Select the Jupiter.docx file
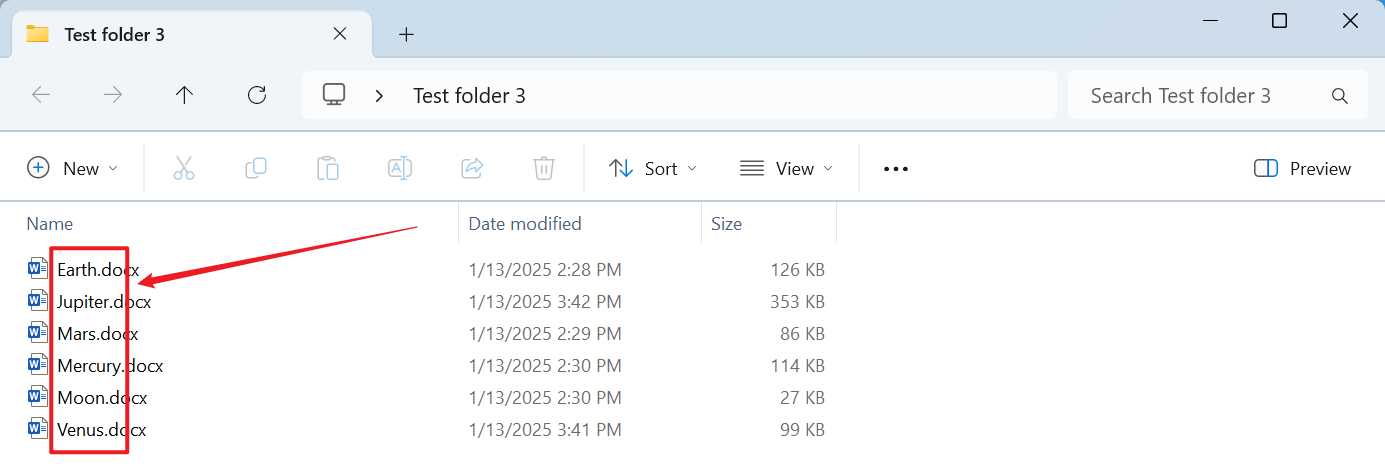The image size is (1385, 475). (x=104, y=302)
